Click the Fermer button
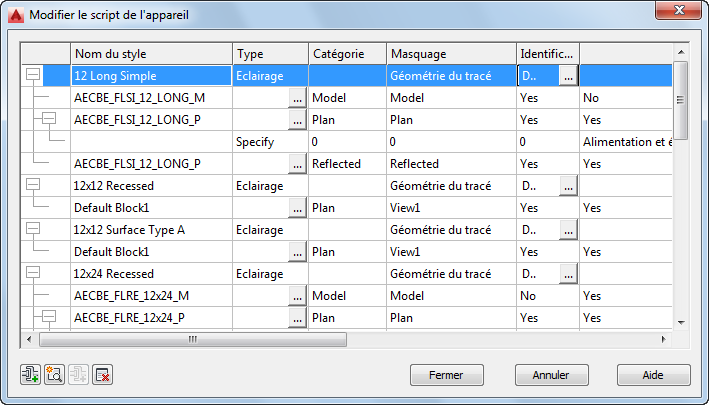Screen dimensions: 709x405 (x=446, y=375)
